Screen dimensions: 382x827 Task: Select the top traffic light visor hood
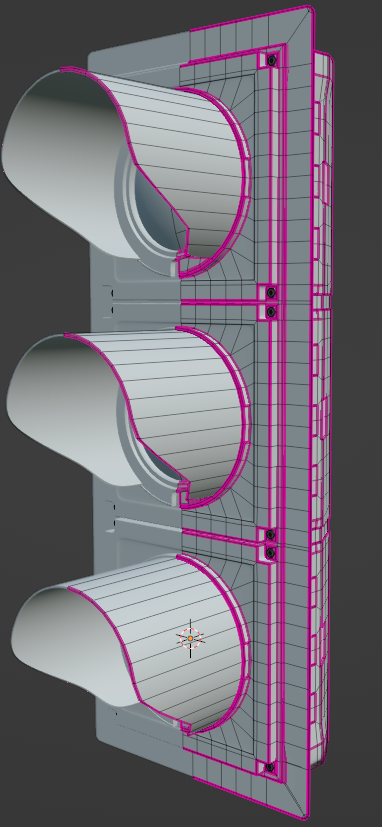pos(126,171)
